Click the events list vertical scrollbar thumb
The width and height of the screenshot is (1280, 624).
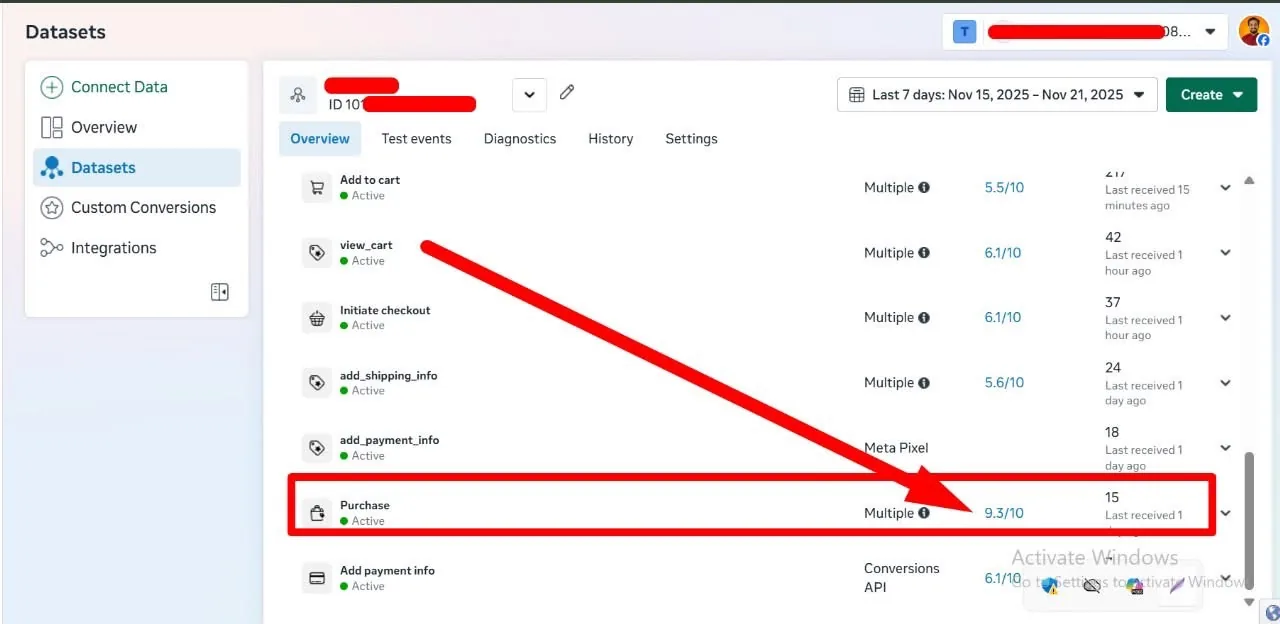(1248, 521)
